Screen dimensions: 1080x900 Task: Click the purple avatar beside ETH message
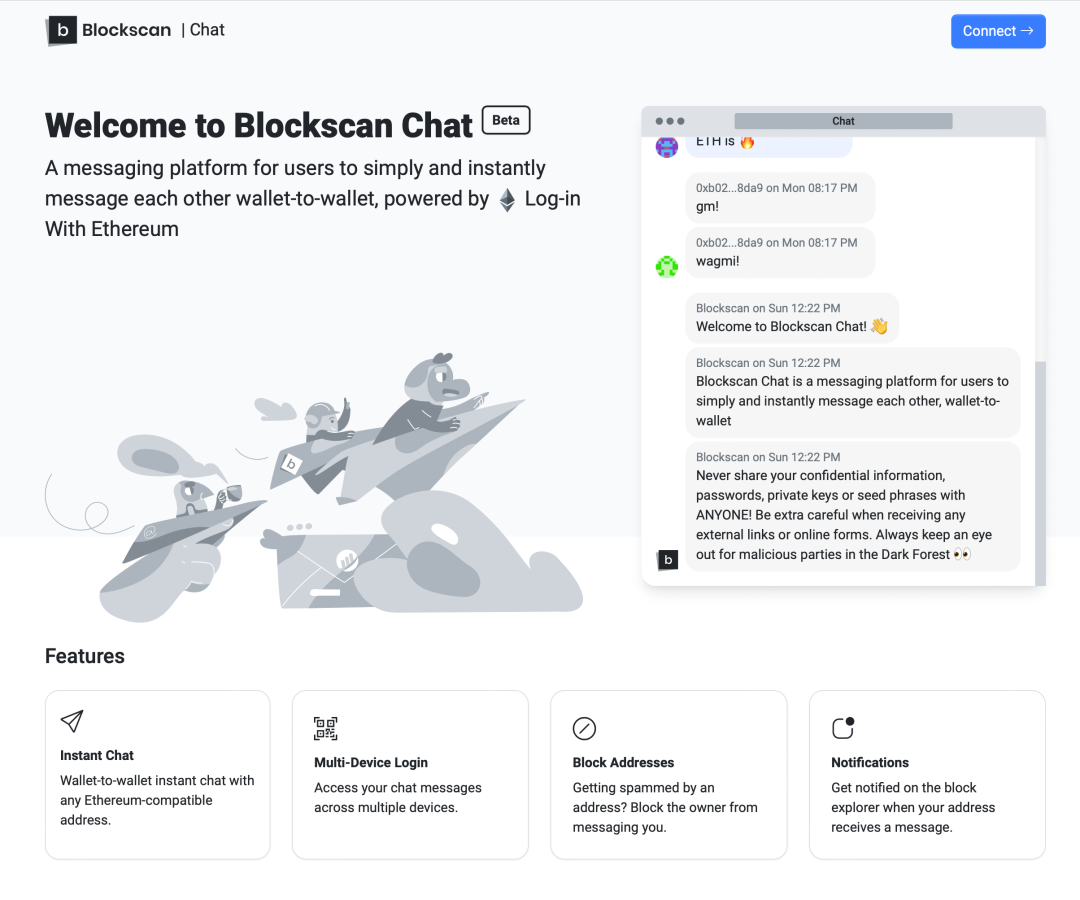[667, 147]
